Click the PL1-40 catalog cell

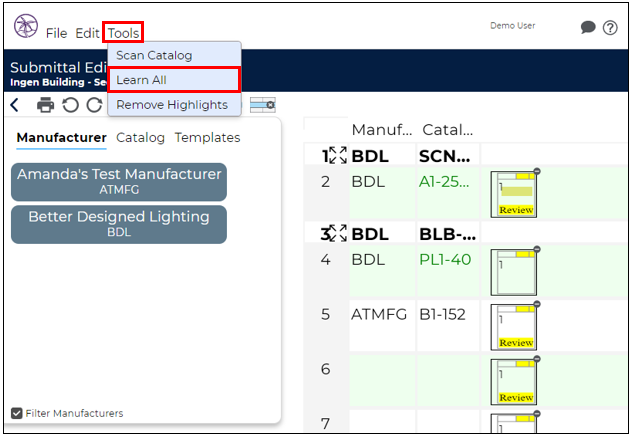pyautogui.click(x=447, y=270)
